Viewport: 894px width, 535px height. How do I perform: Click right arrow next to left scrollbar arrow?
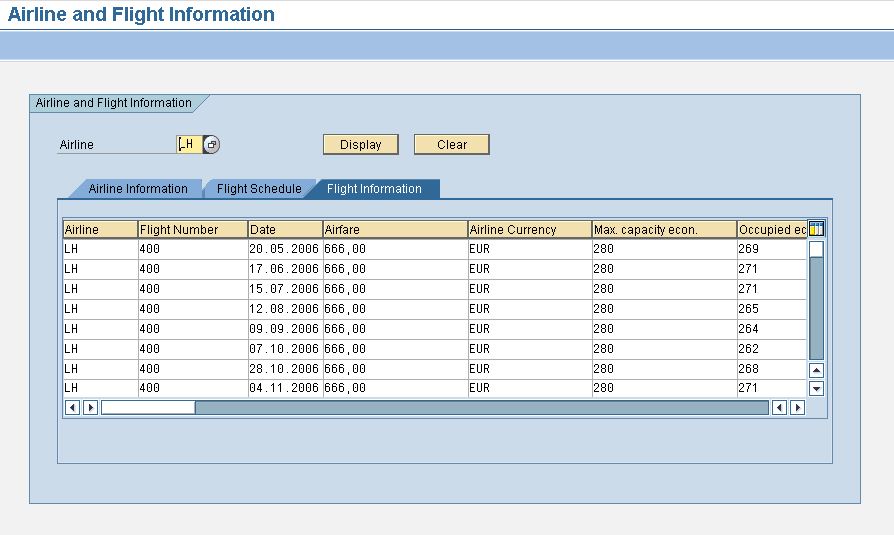click(90, 407)
